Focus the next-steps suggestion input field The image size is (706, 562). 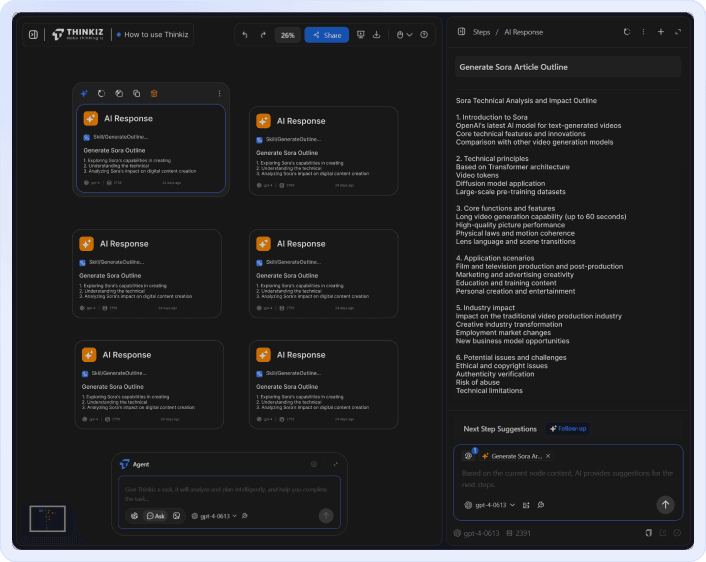567,479
